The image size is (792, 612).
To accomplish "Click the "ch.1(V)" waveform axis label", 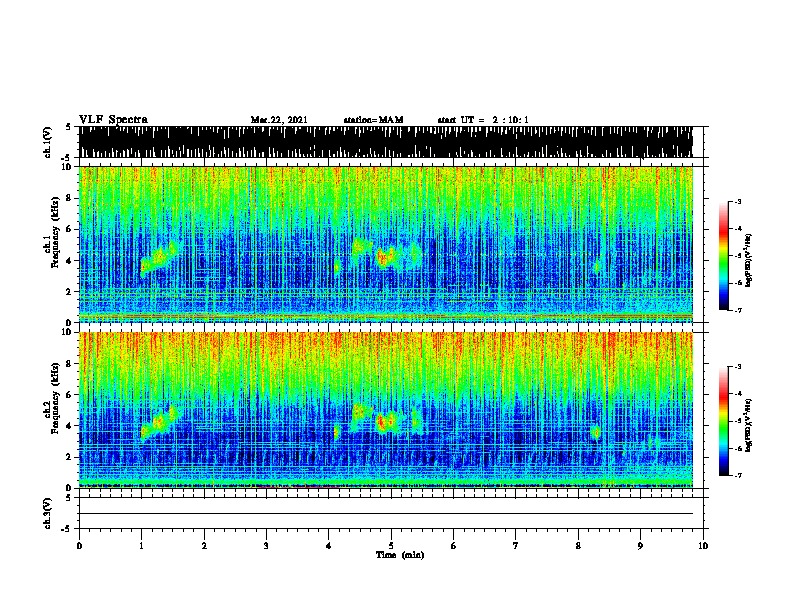I will click(x=48, y=142).
